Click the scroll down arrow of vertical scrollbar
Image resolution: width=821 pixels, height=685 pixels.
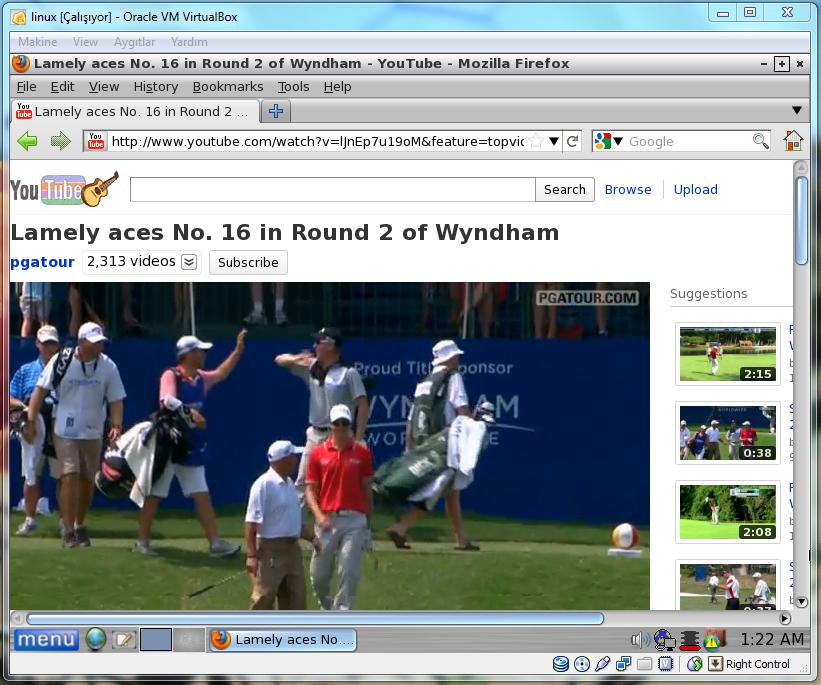tap(801, 602)
